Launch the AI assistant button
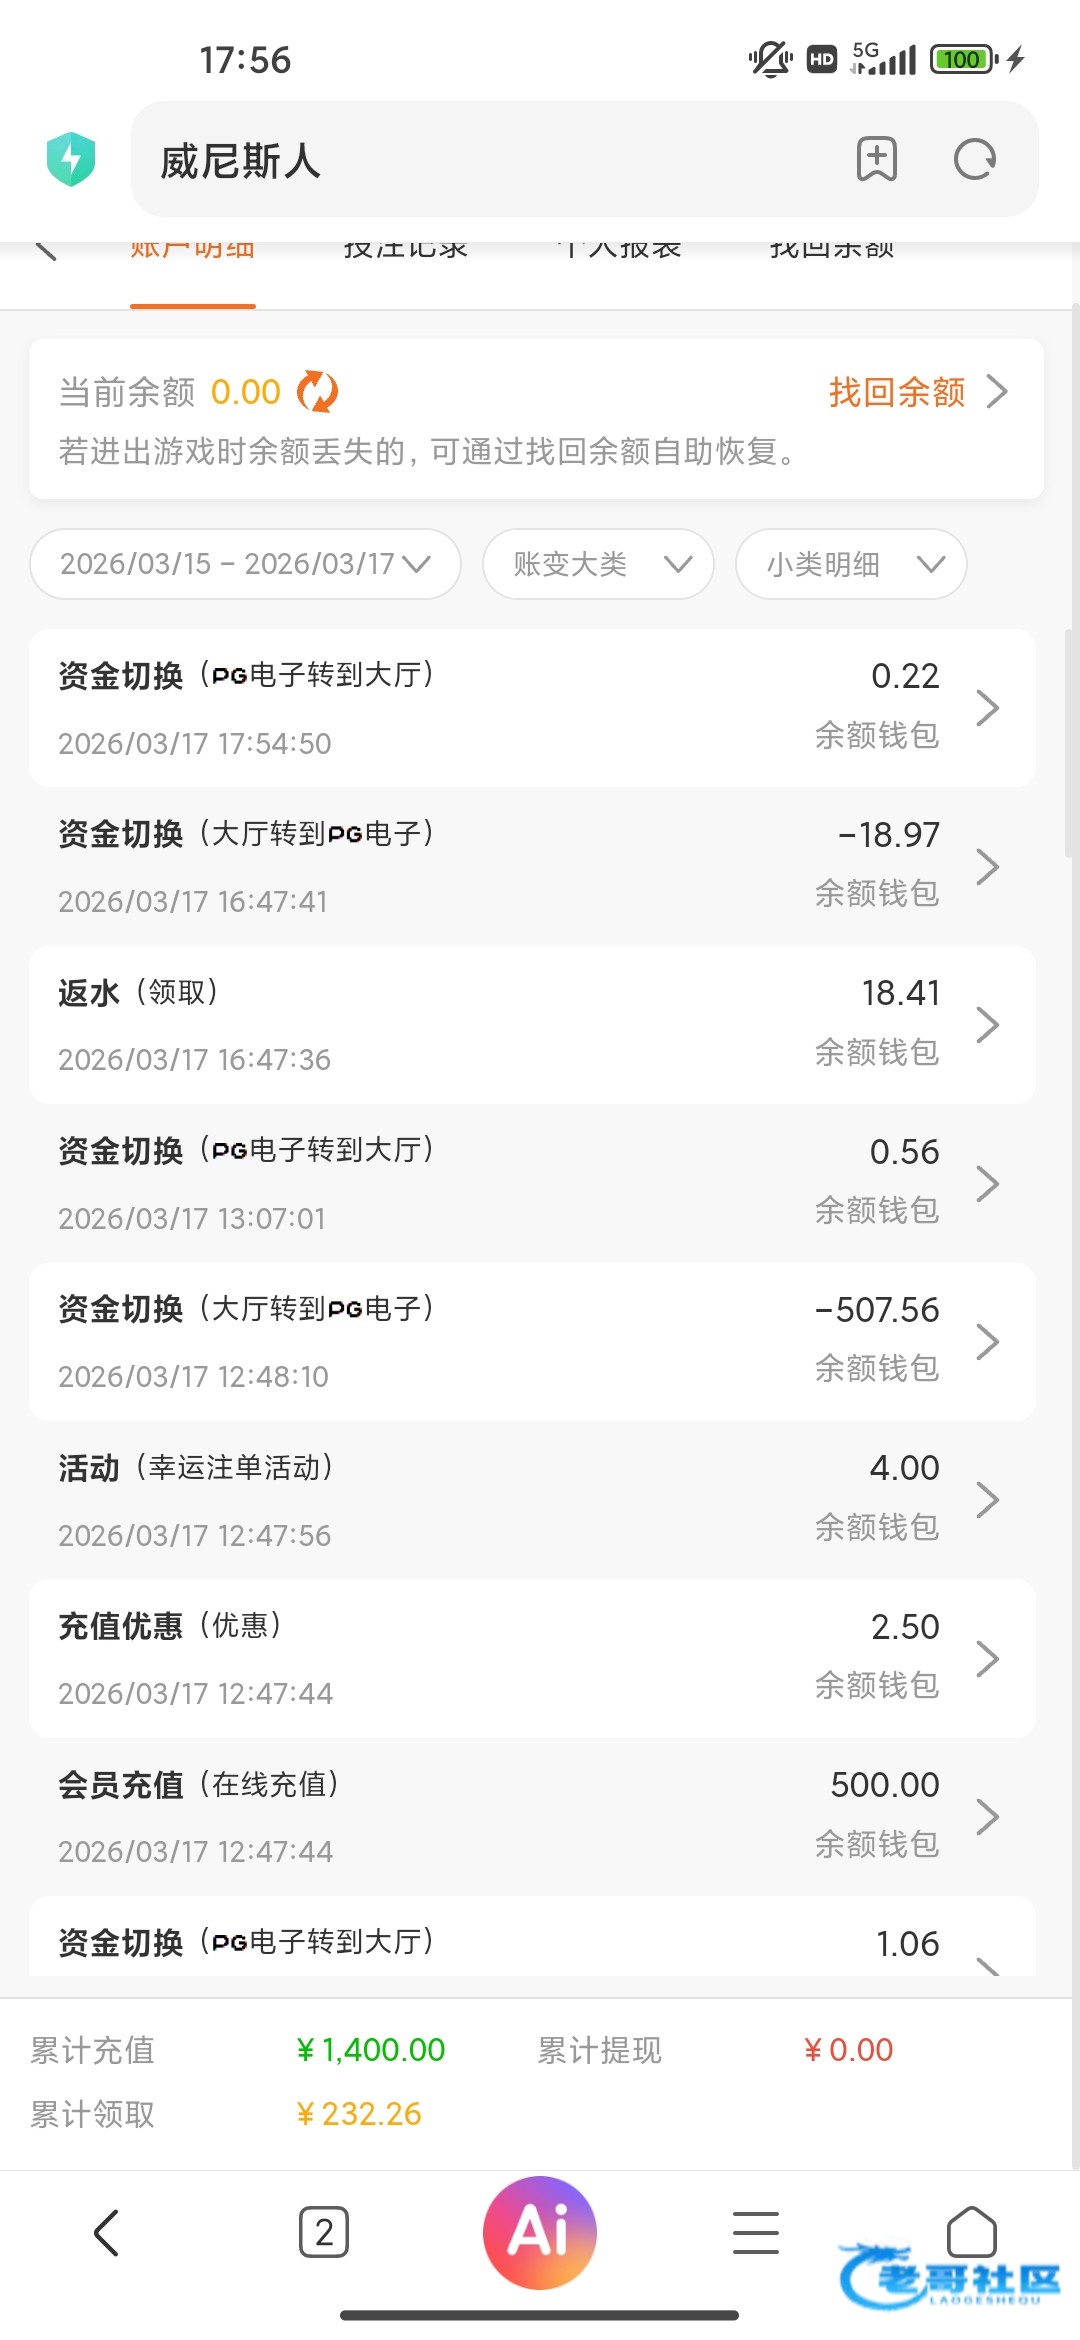The width and height of the screenshot is (1080, 2340). click(540, 2233)
